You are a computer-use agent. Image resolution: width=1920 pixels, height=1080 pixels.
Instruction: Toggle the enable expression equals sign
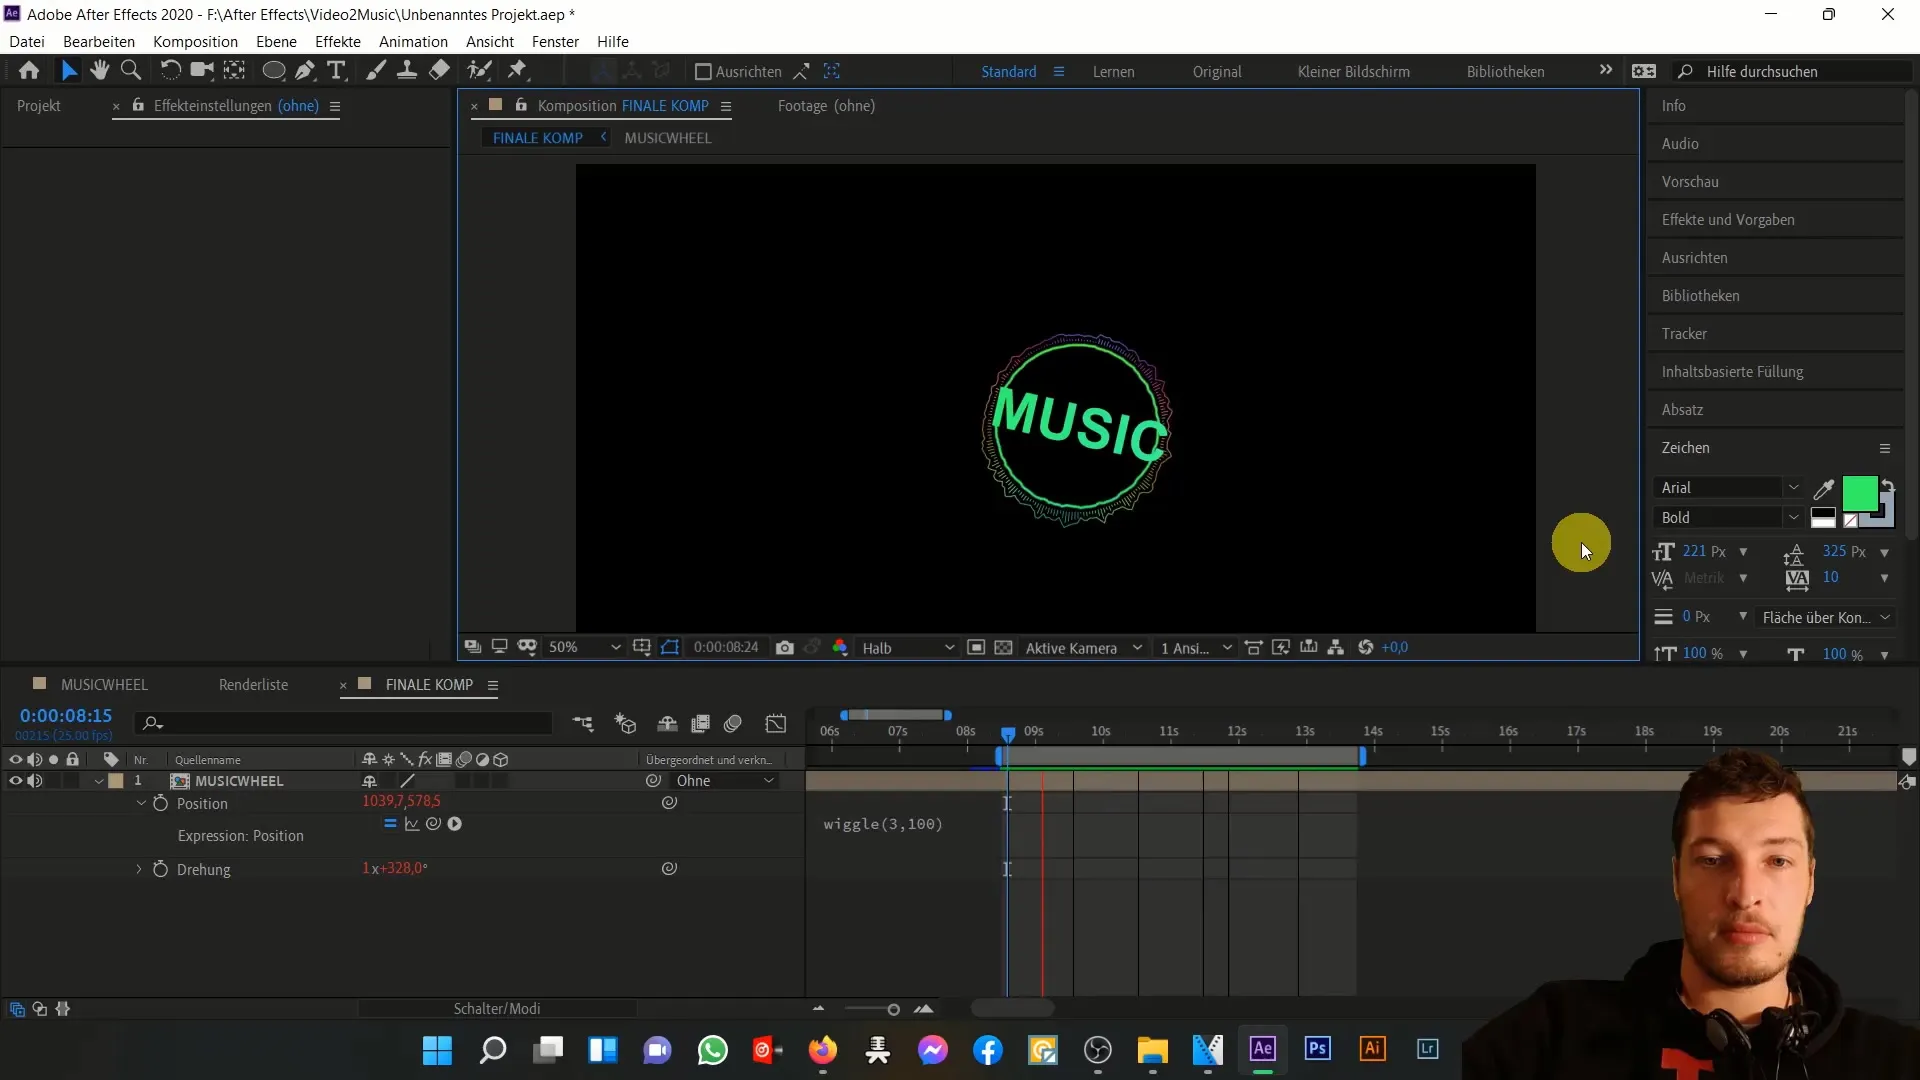390,824
